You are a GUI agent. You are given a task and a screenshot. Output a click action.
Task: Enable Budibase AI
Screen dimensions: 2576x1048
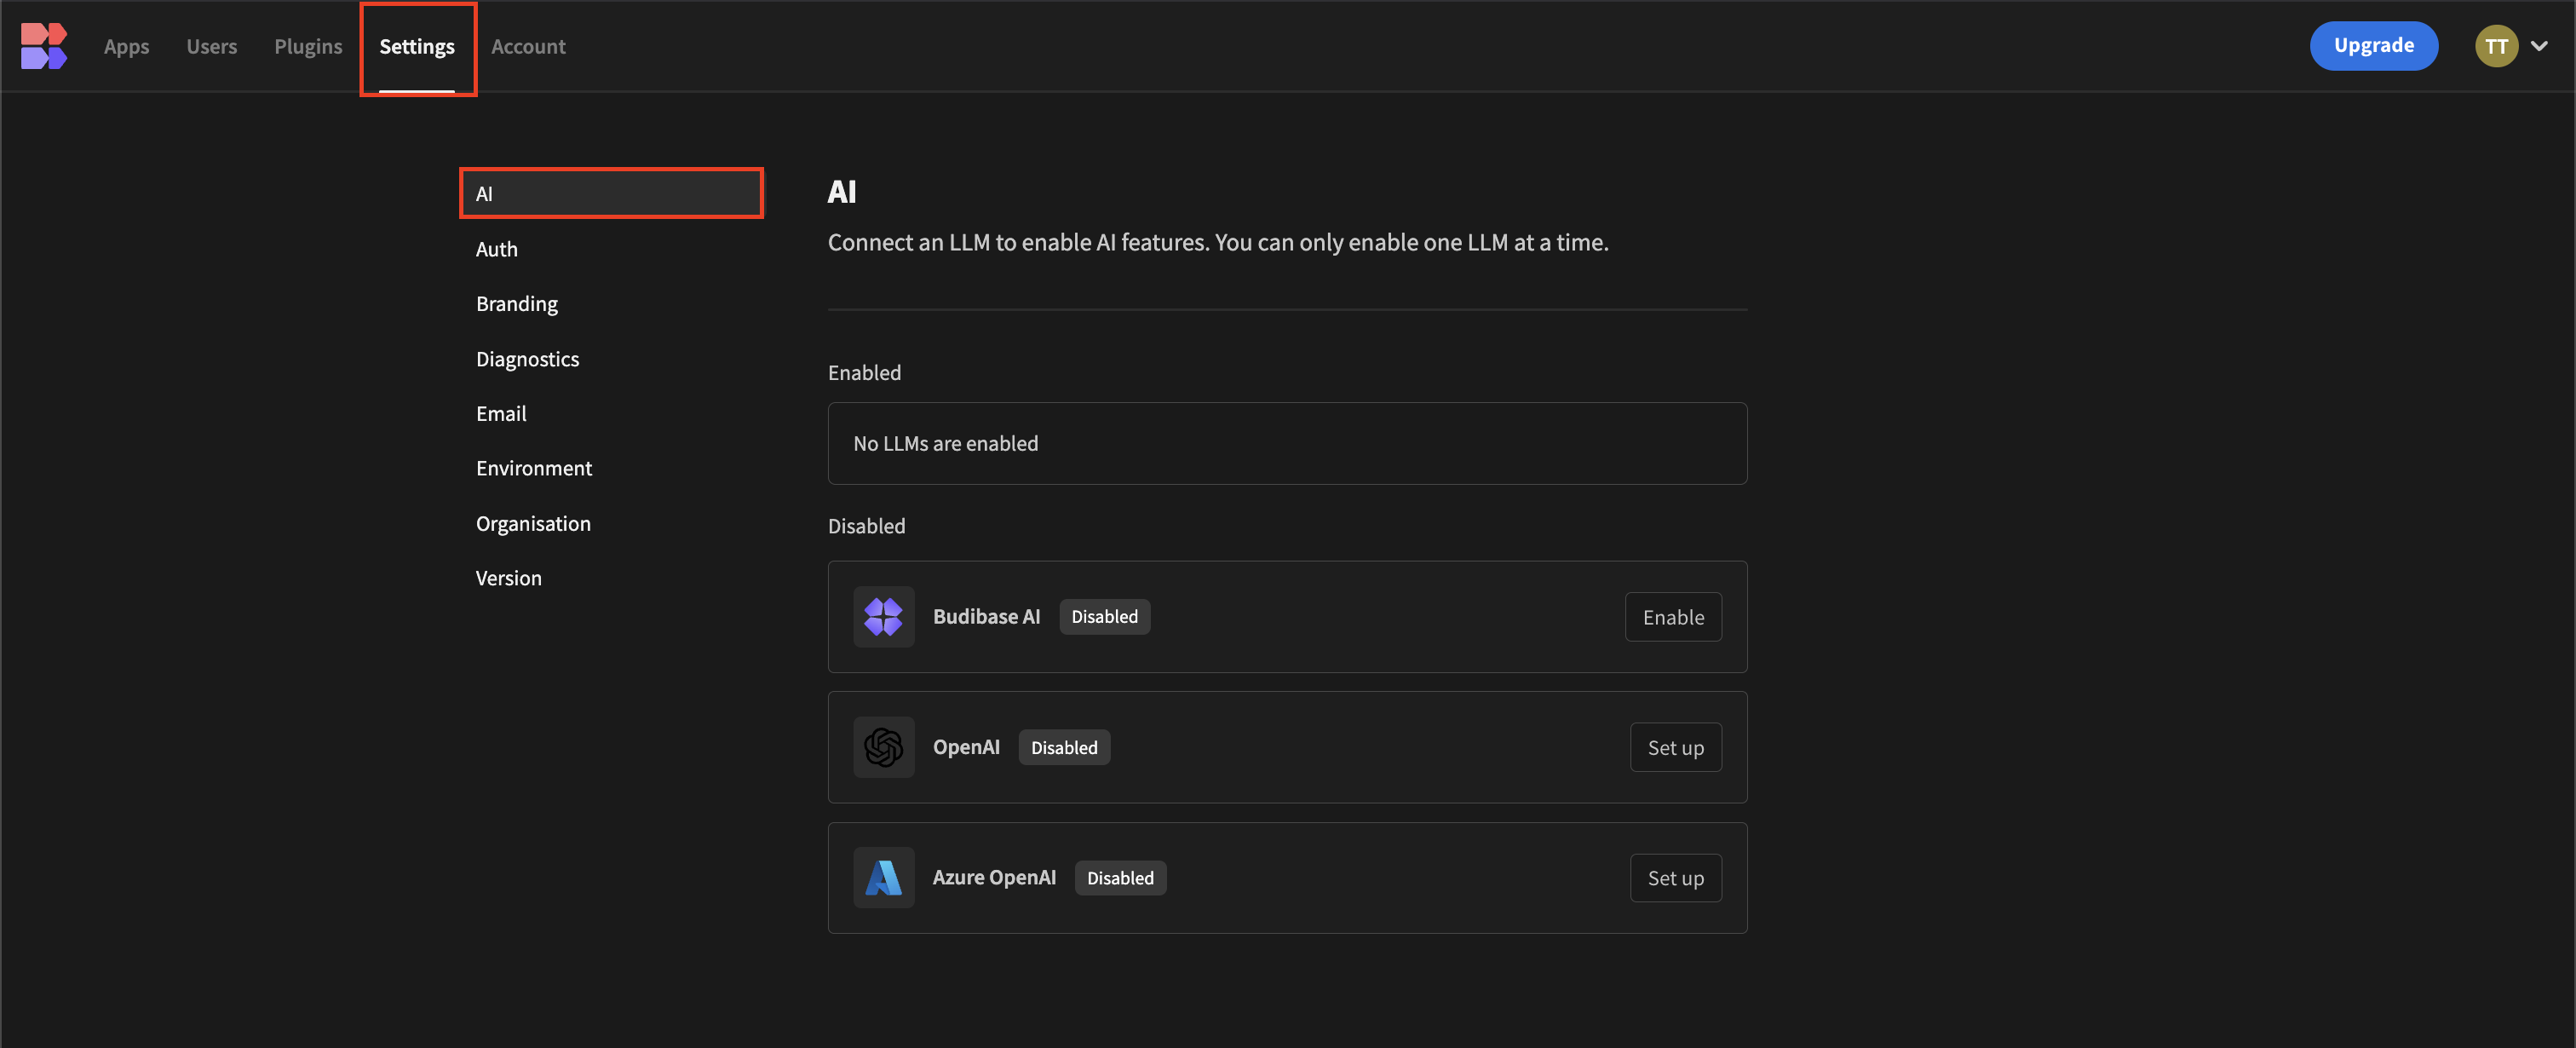pos(1672,617)
